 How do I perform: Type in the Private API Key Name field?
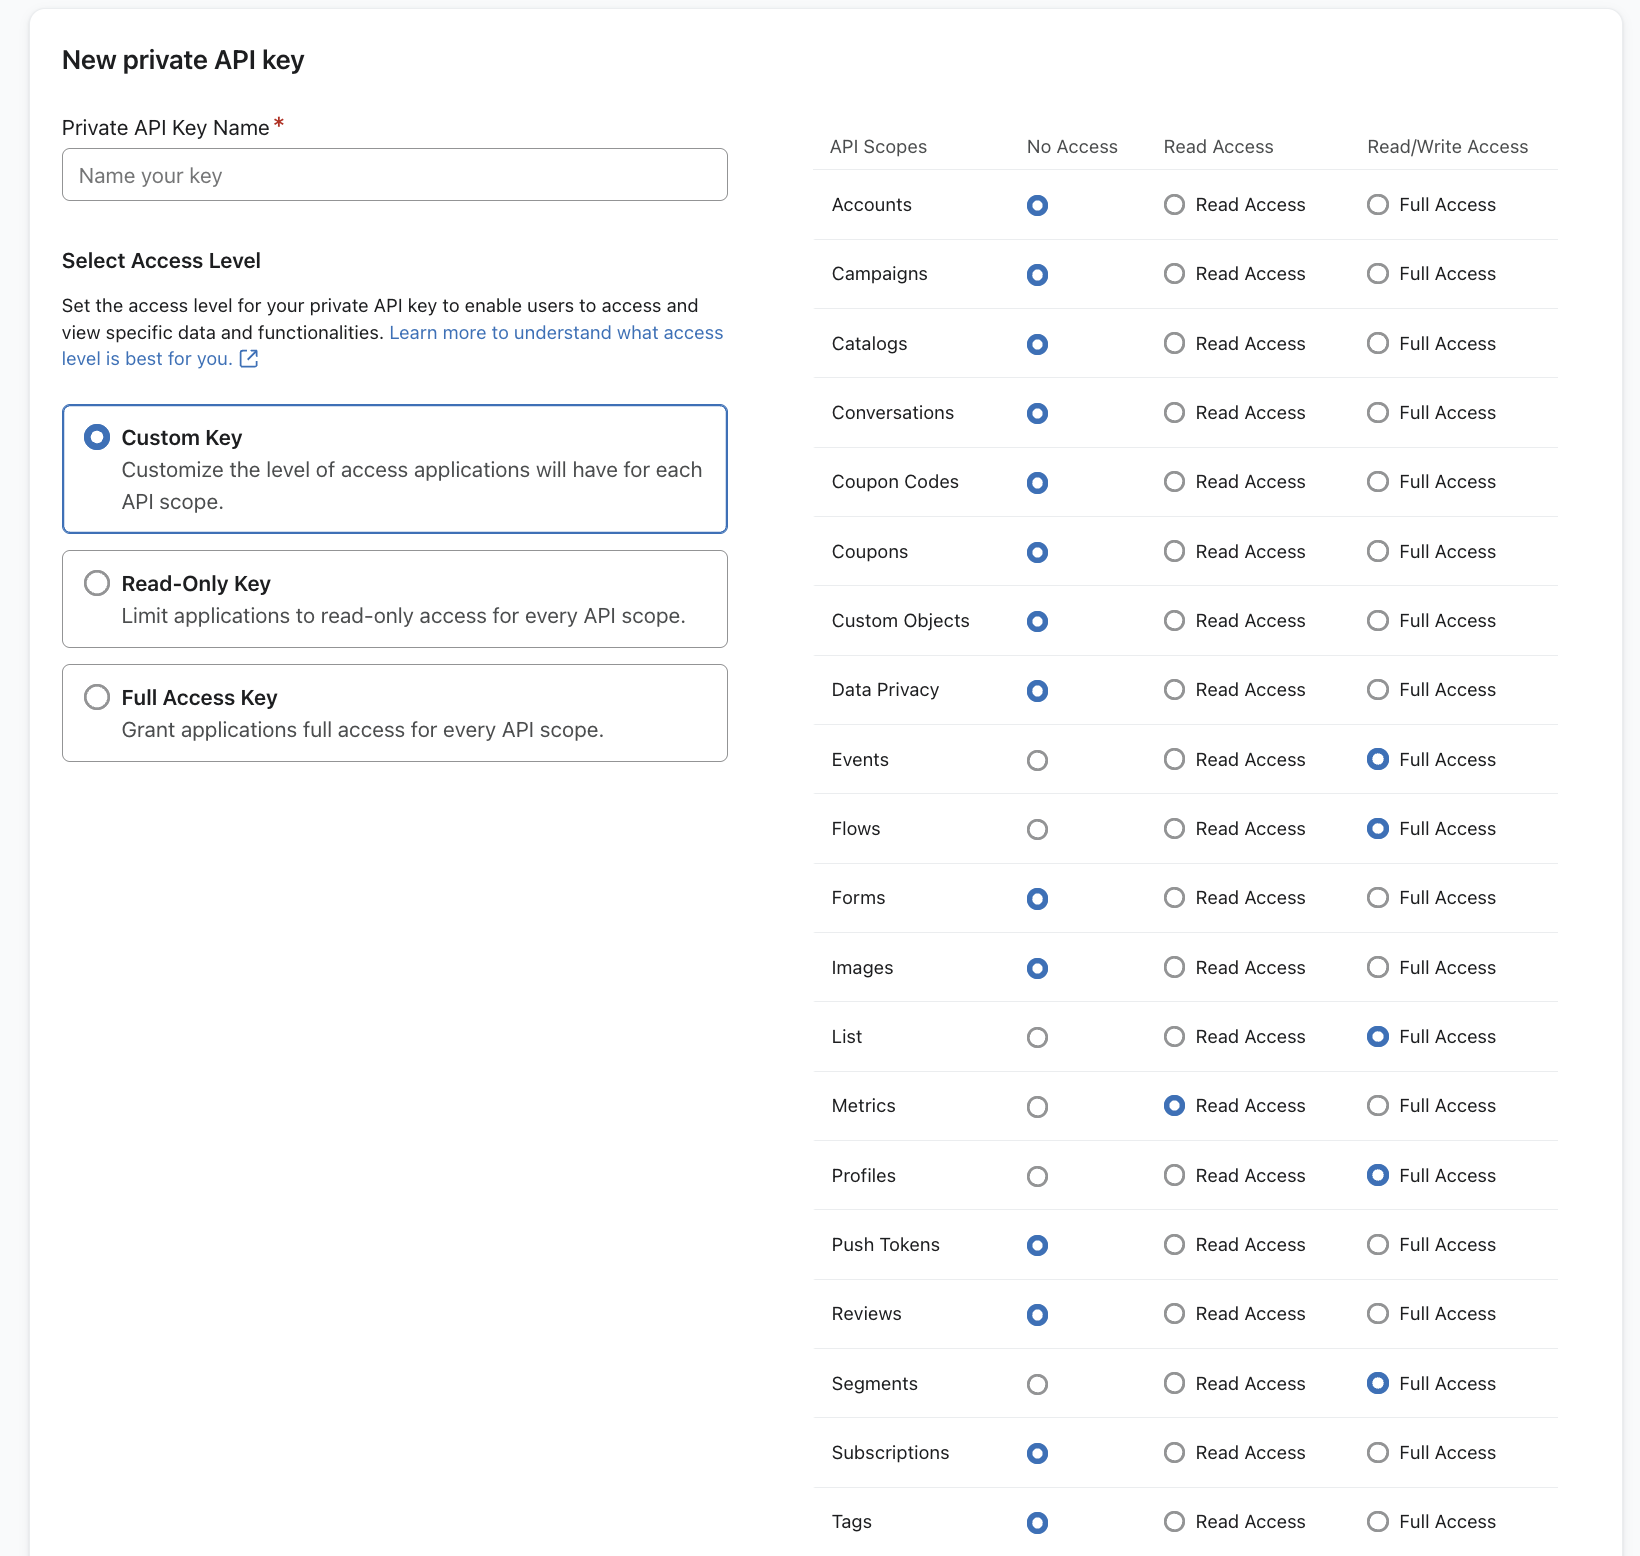[x=394, y=175]
